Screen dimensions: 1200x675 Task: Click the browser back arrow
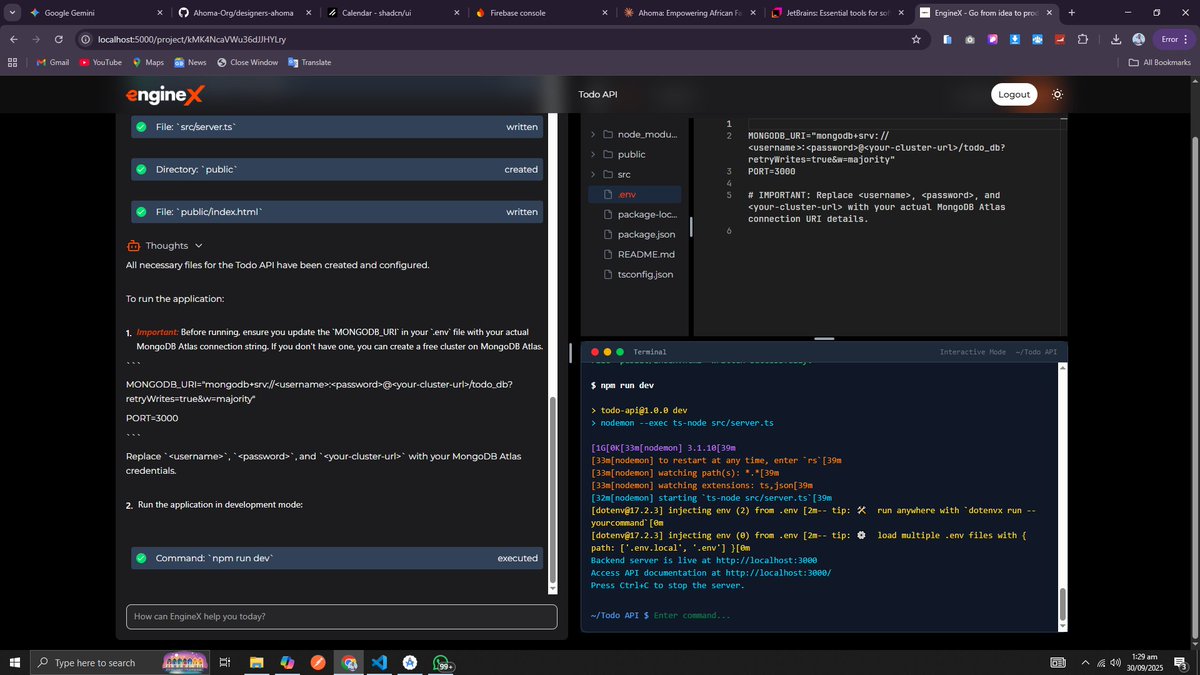point(14,39)
